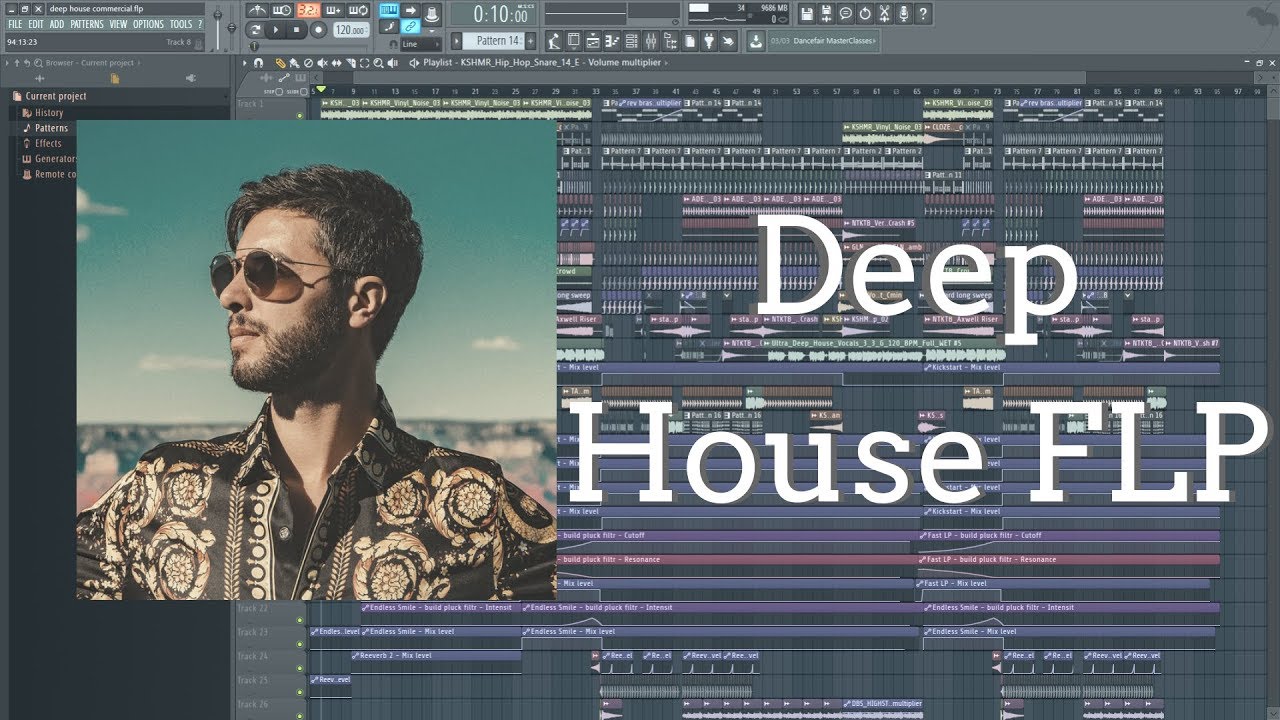Viewport: 1280px width, 720px height.
Task: Enable overdub blend recording button
Action: (x=333, y=10)
